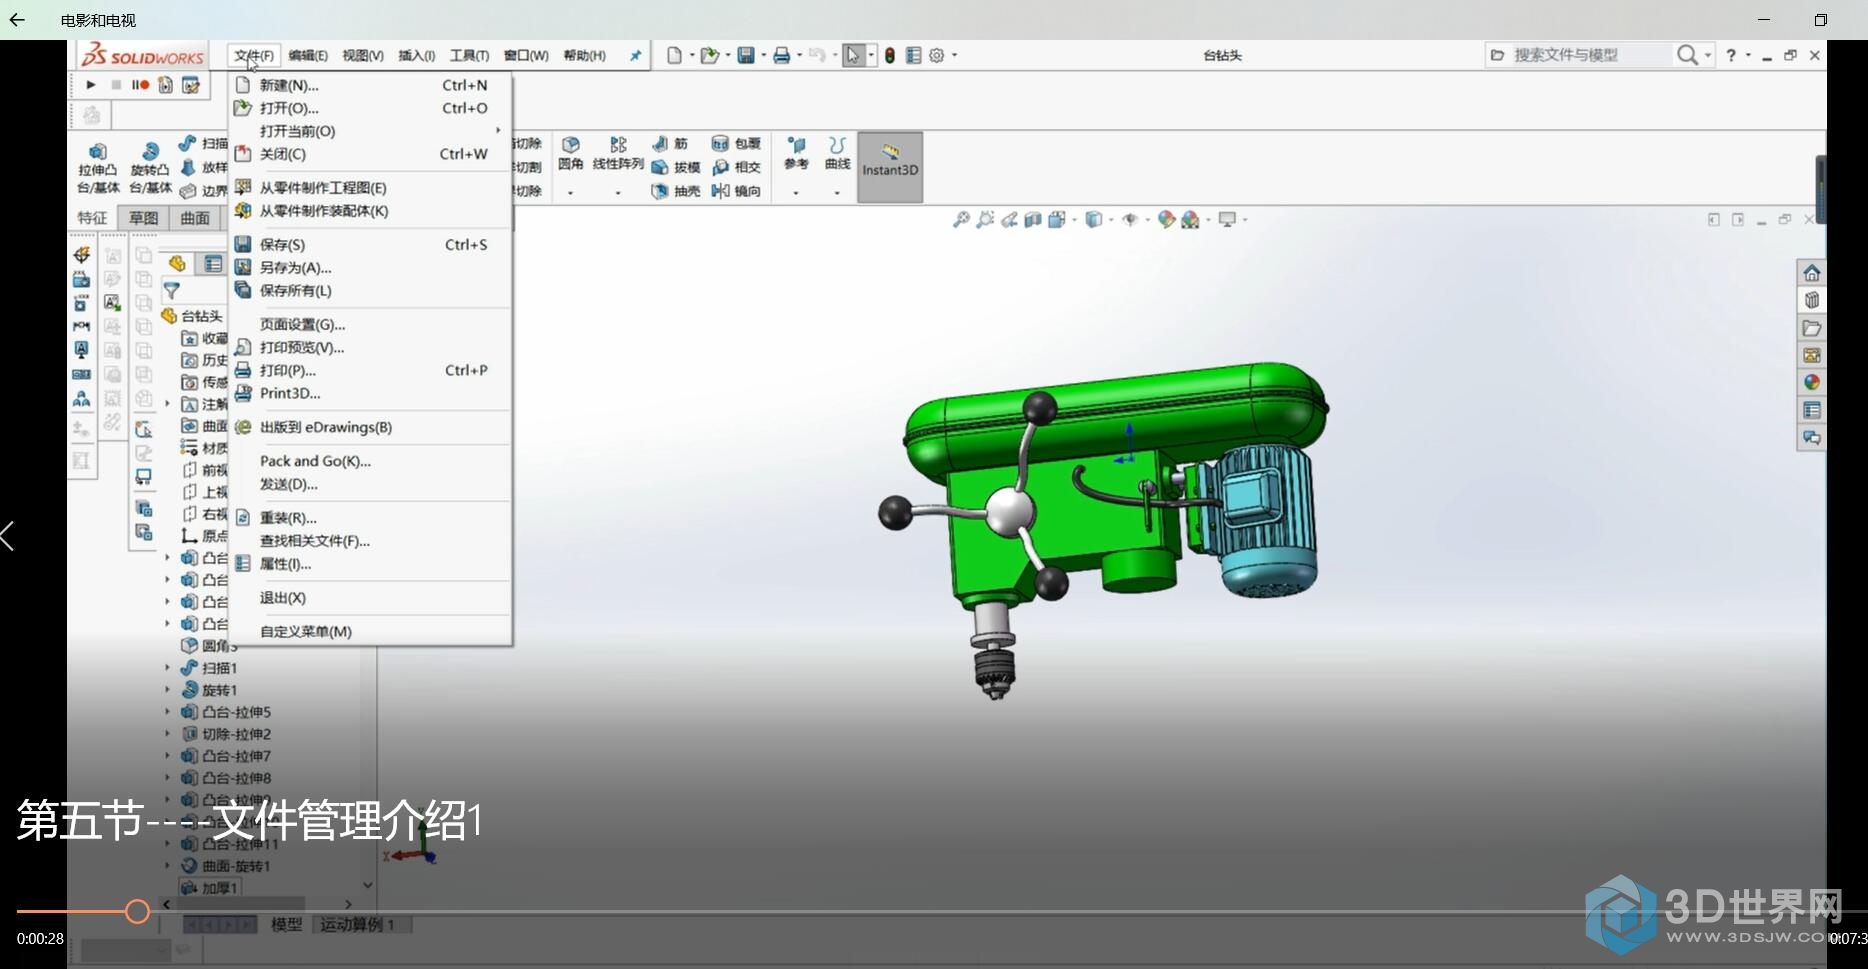Viewport: 1868px width, 969px height.
Task: Choose 出版到 eDrawings(B) menu entry
Action: tap(370, 427)
